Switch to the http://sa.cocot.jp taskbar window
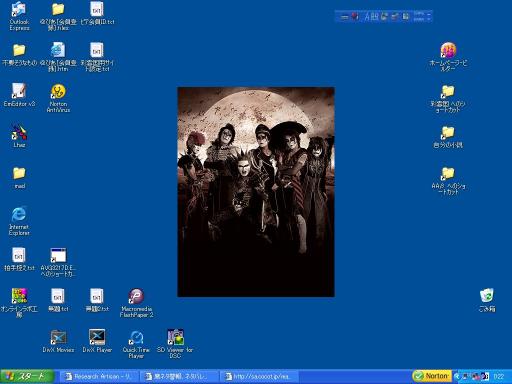The height and width of the screenshot is (384, 512). (259, 377)
